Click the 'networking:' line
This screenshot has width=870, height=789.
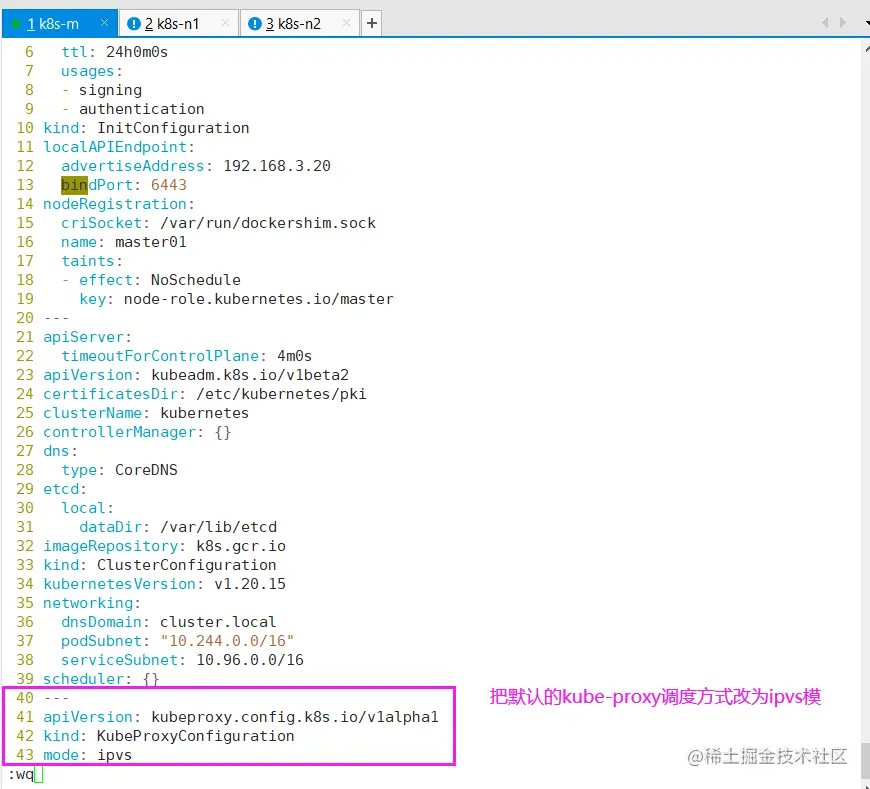(92, 603)
